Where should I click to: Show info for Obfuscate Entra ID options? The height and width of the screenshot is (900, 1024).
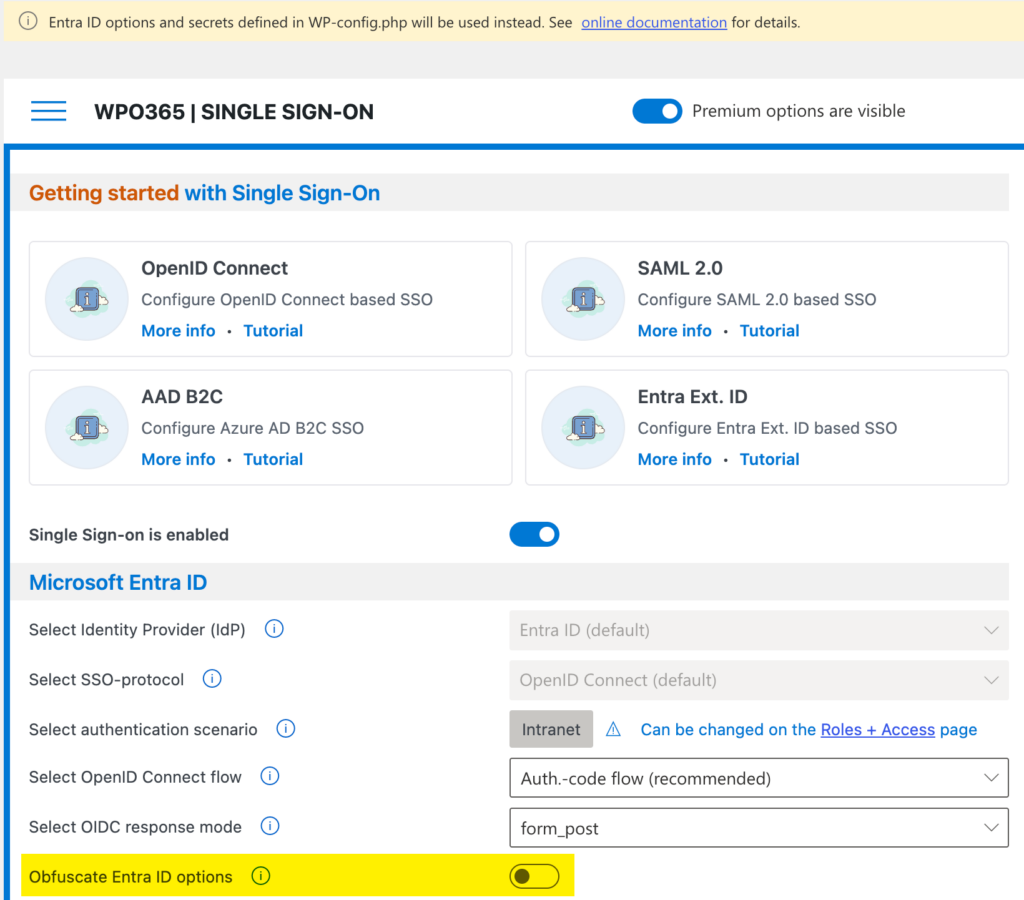[261, 876]
